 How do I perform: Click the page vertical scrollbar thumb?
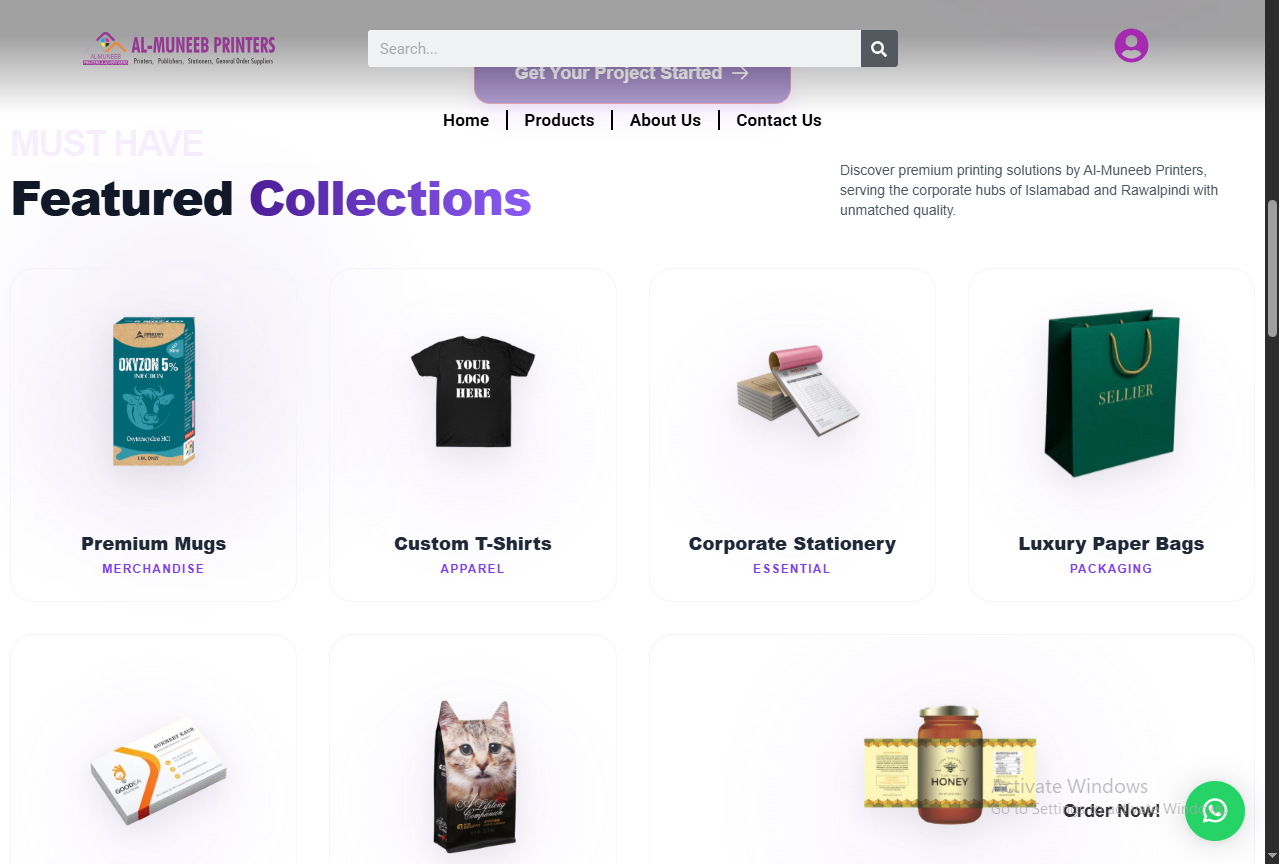(1272, 268)
